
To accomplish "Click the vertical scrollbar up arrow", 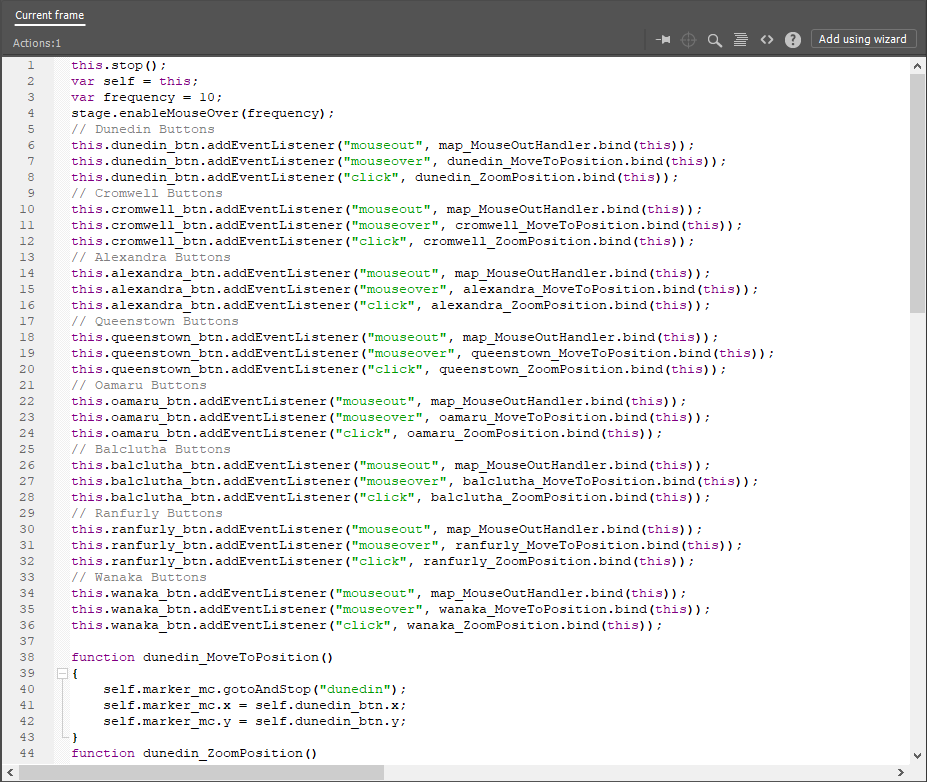I will 917,66.
